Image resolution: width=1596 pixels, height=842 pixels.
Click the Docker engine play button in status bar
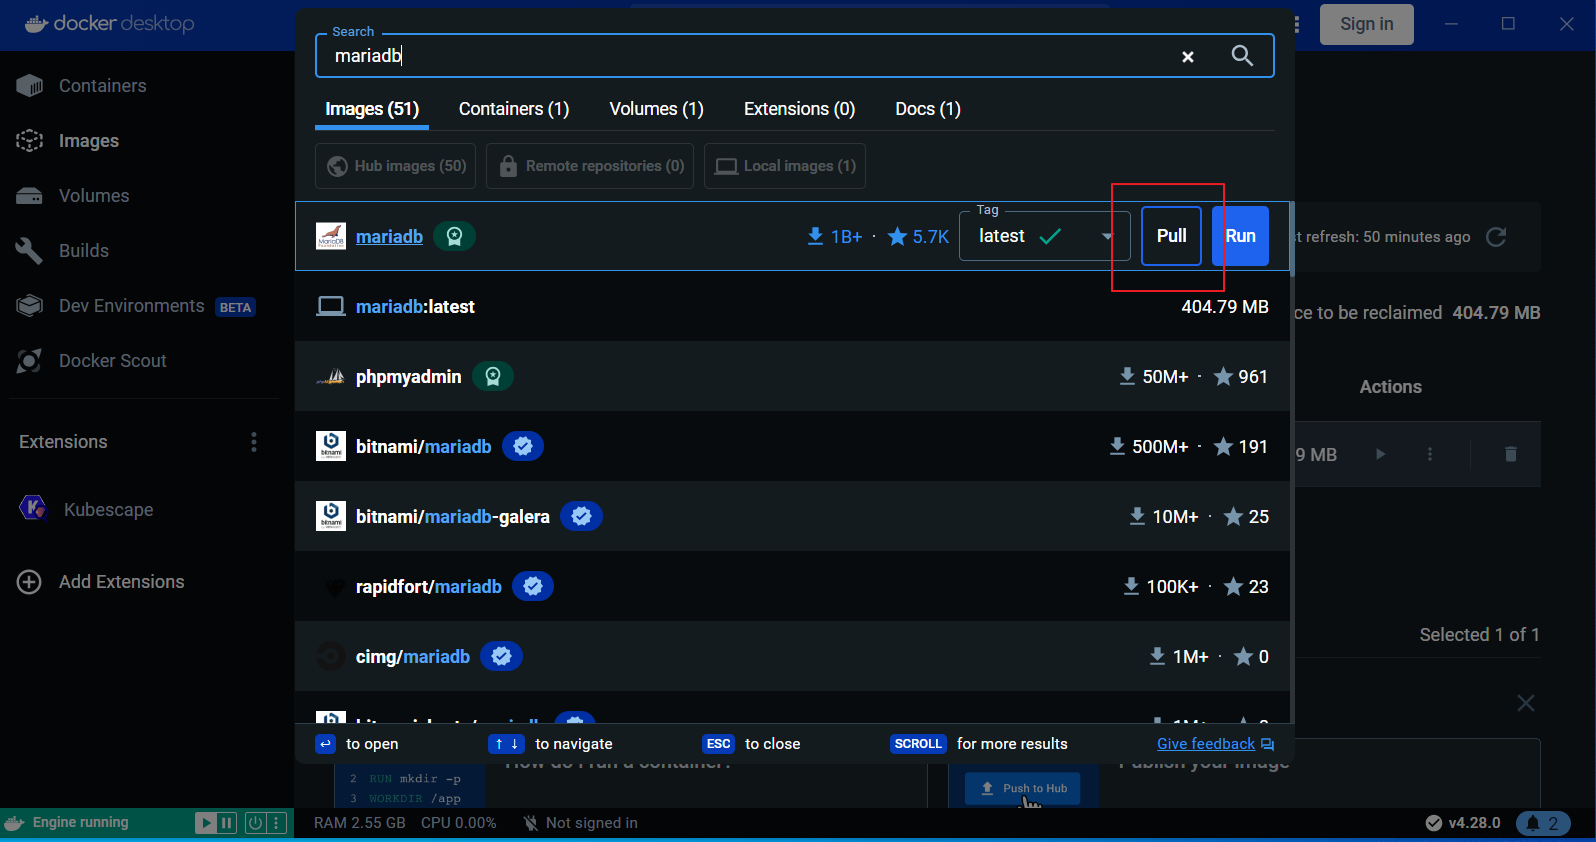tap(205, 823)
